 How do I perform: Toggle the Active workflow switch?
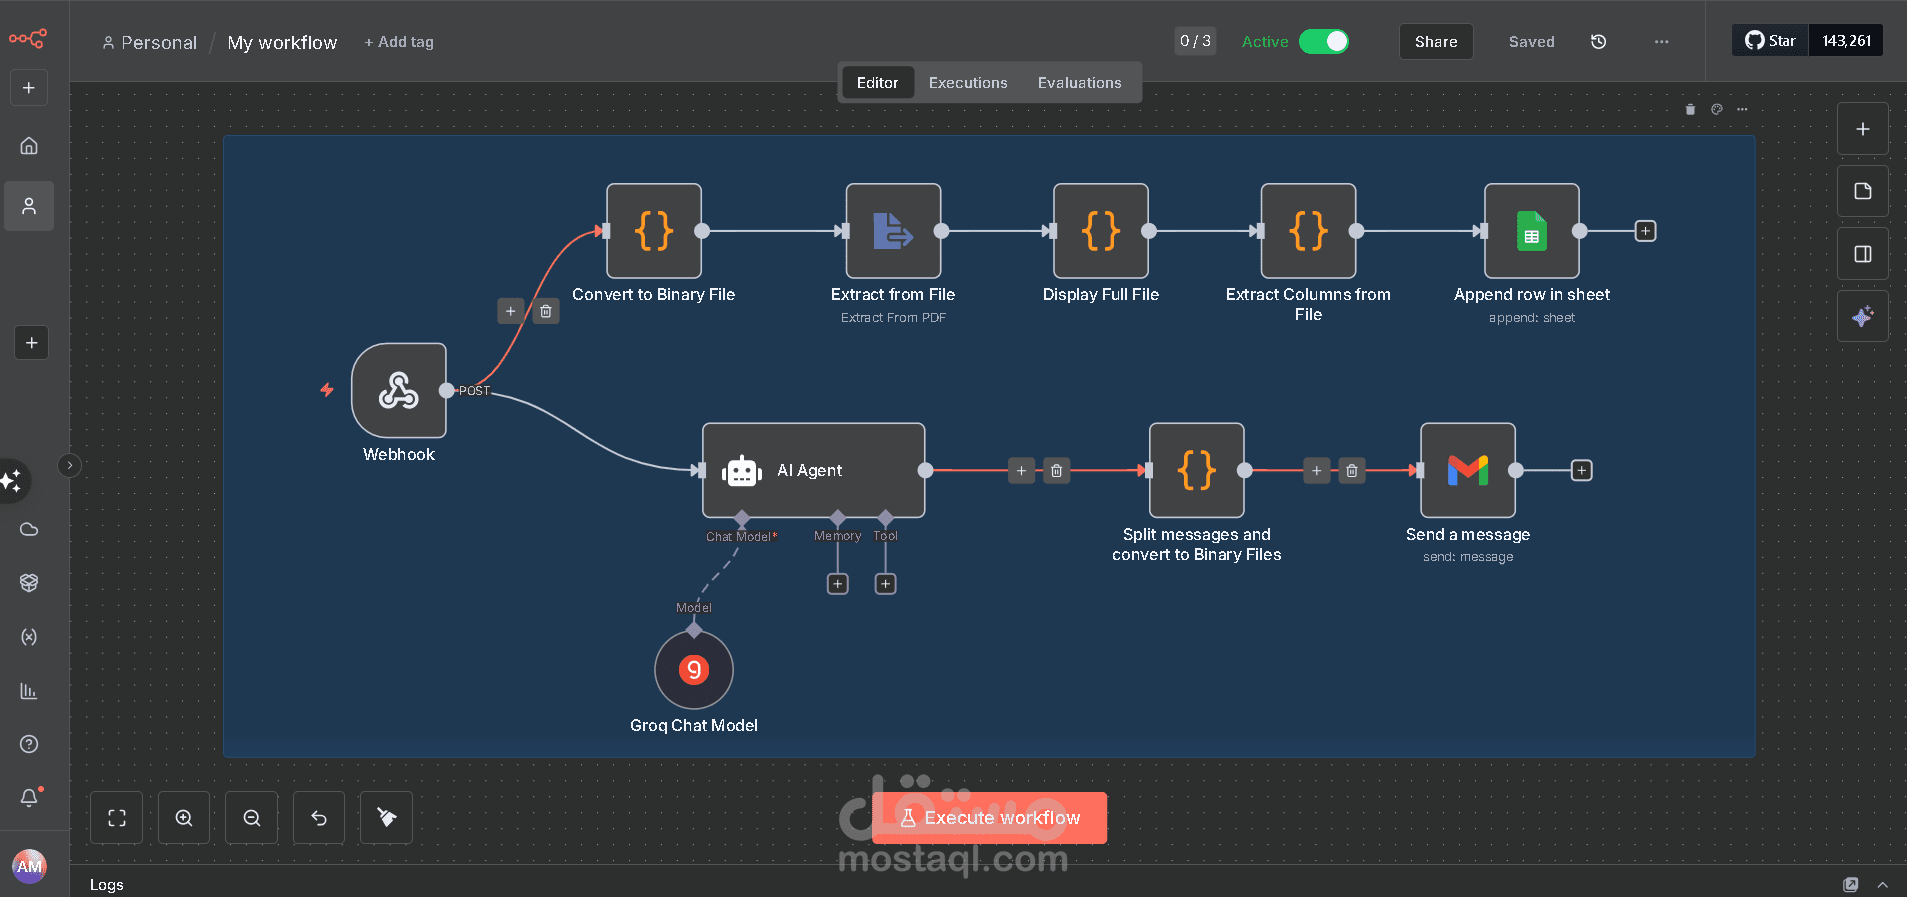click(x=1323, y=41)
